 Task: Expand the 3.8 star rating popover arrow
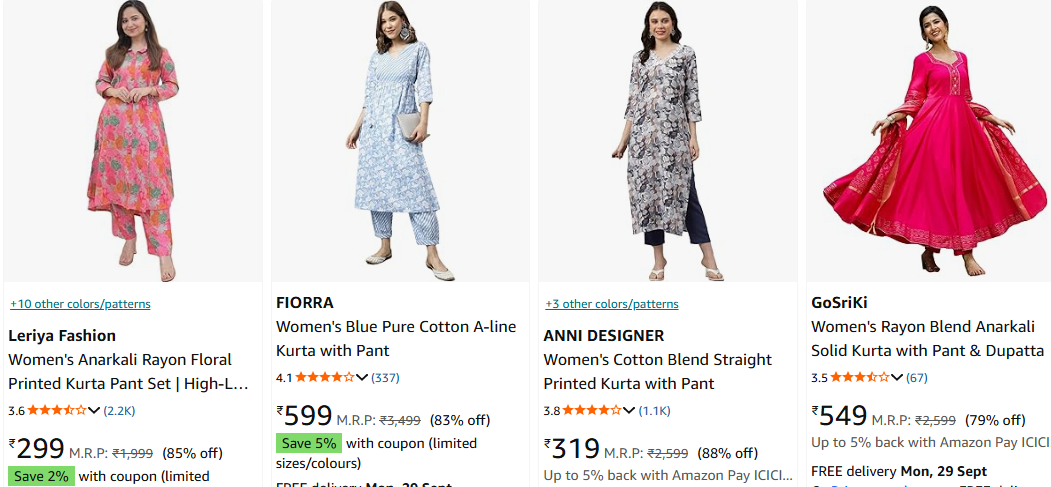click(627, 410)
